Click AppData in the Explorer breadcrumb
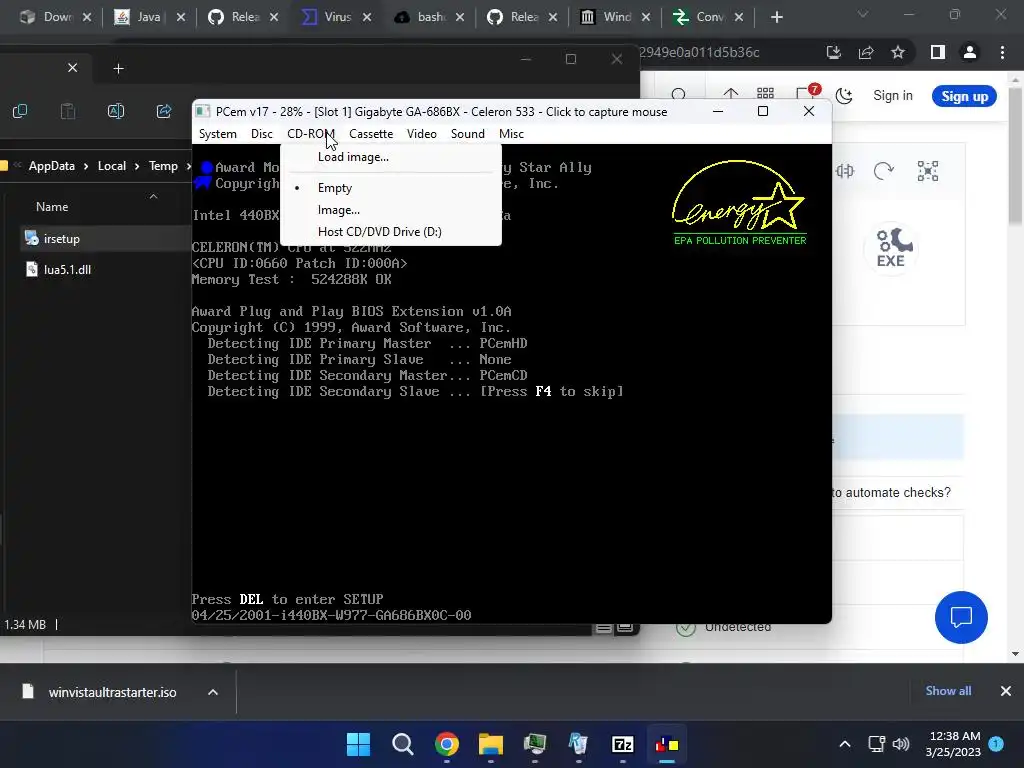The image size is (1024, 768). (52, 166)
